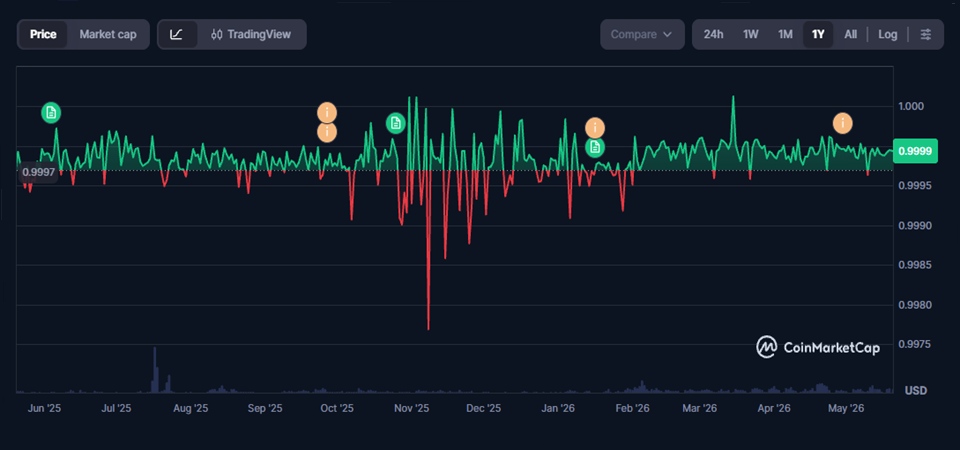Switch to the Price tab
Screen dimensions: 960x450
[43, 34]
